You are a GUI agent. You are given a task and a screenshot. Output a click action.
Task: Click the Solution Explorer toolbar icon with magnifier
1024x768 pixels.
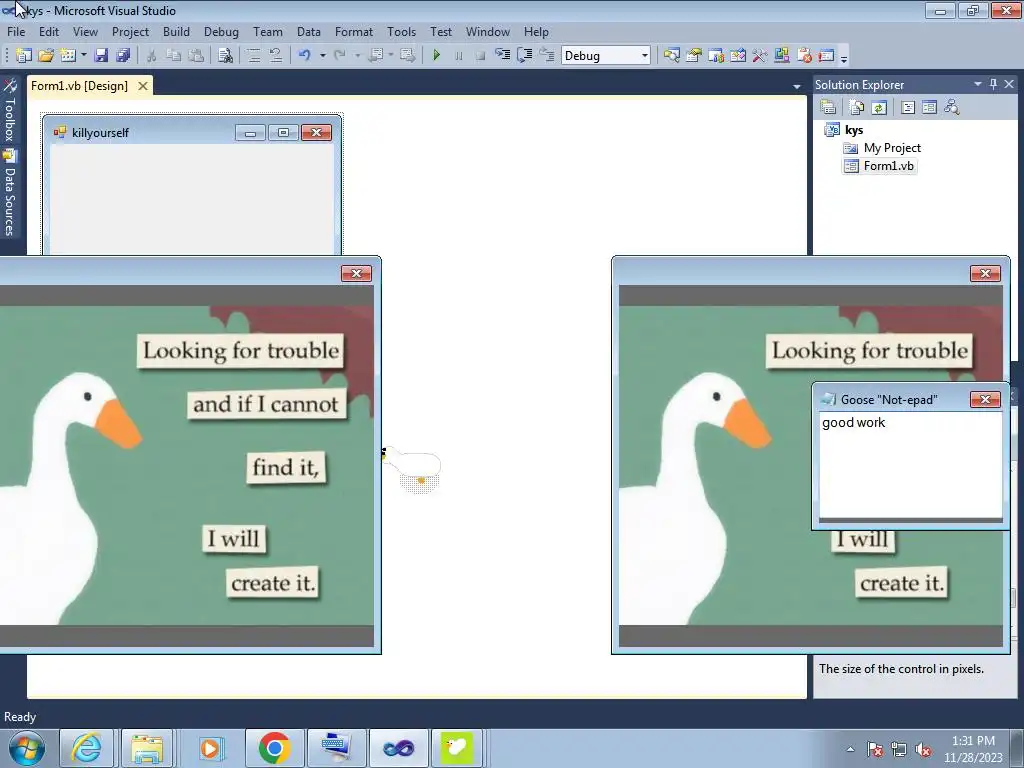[672, 56]
